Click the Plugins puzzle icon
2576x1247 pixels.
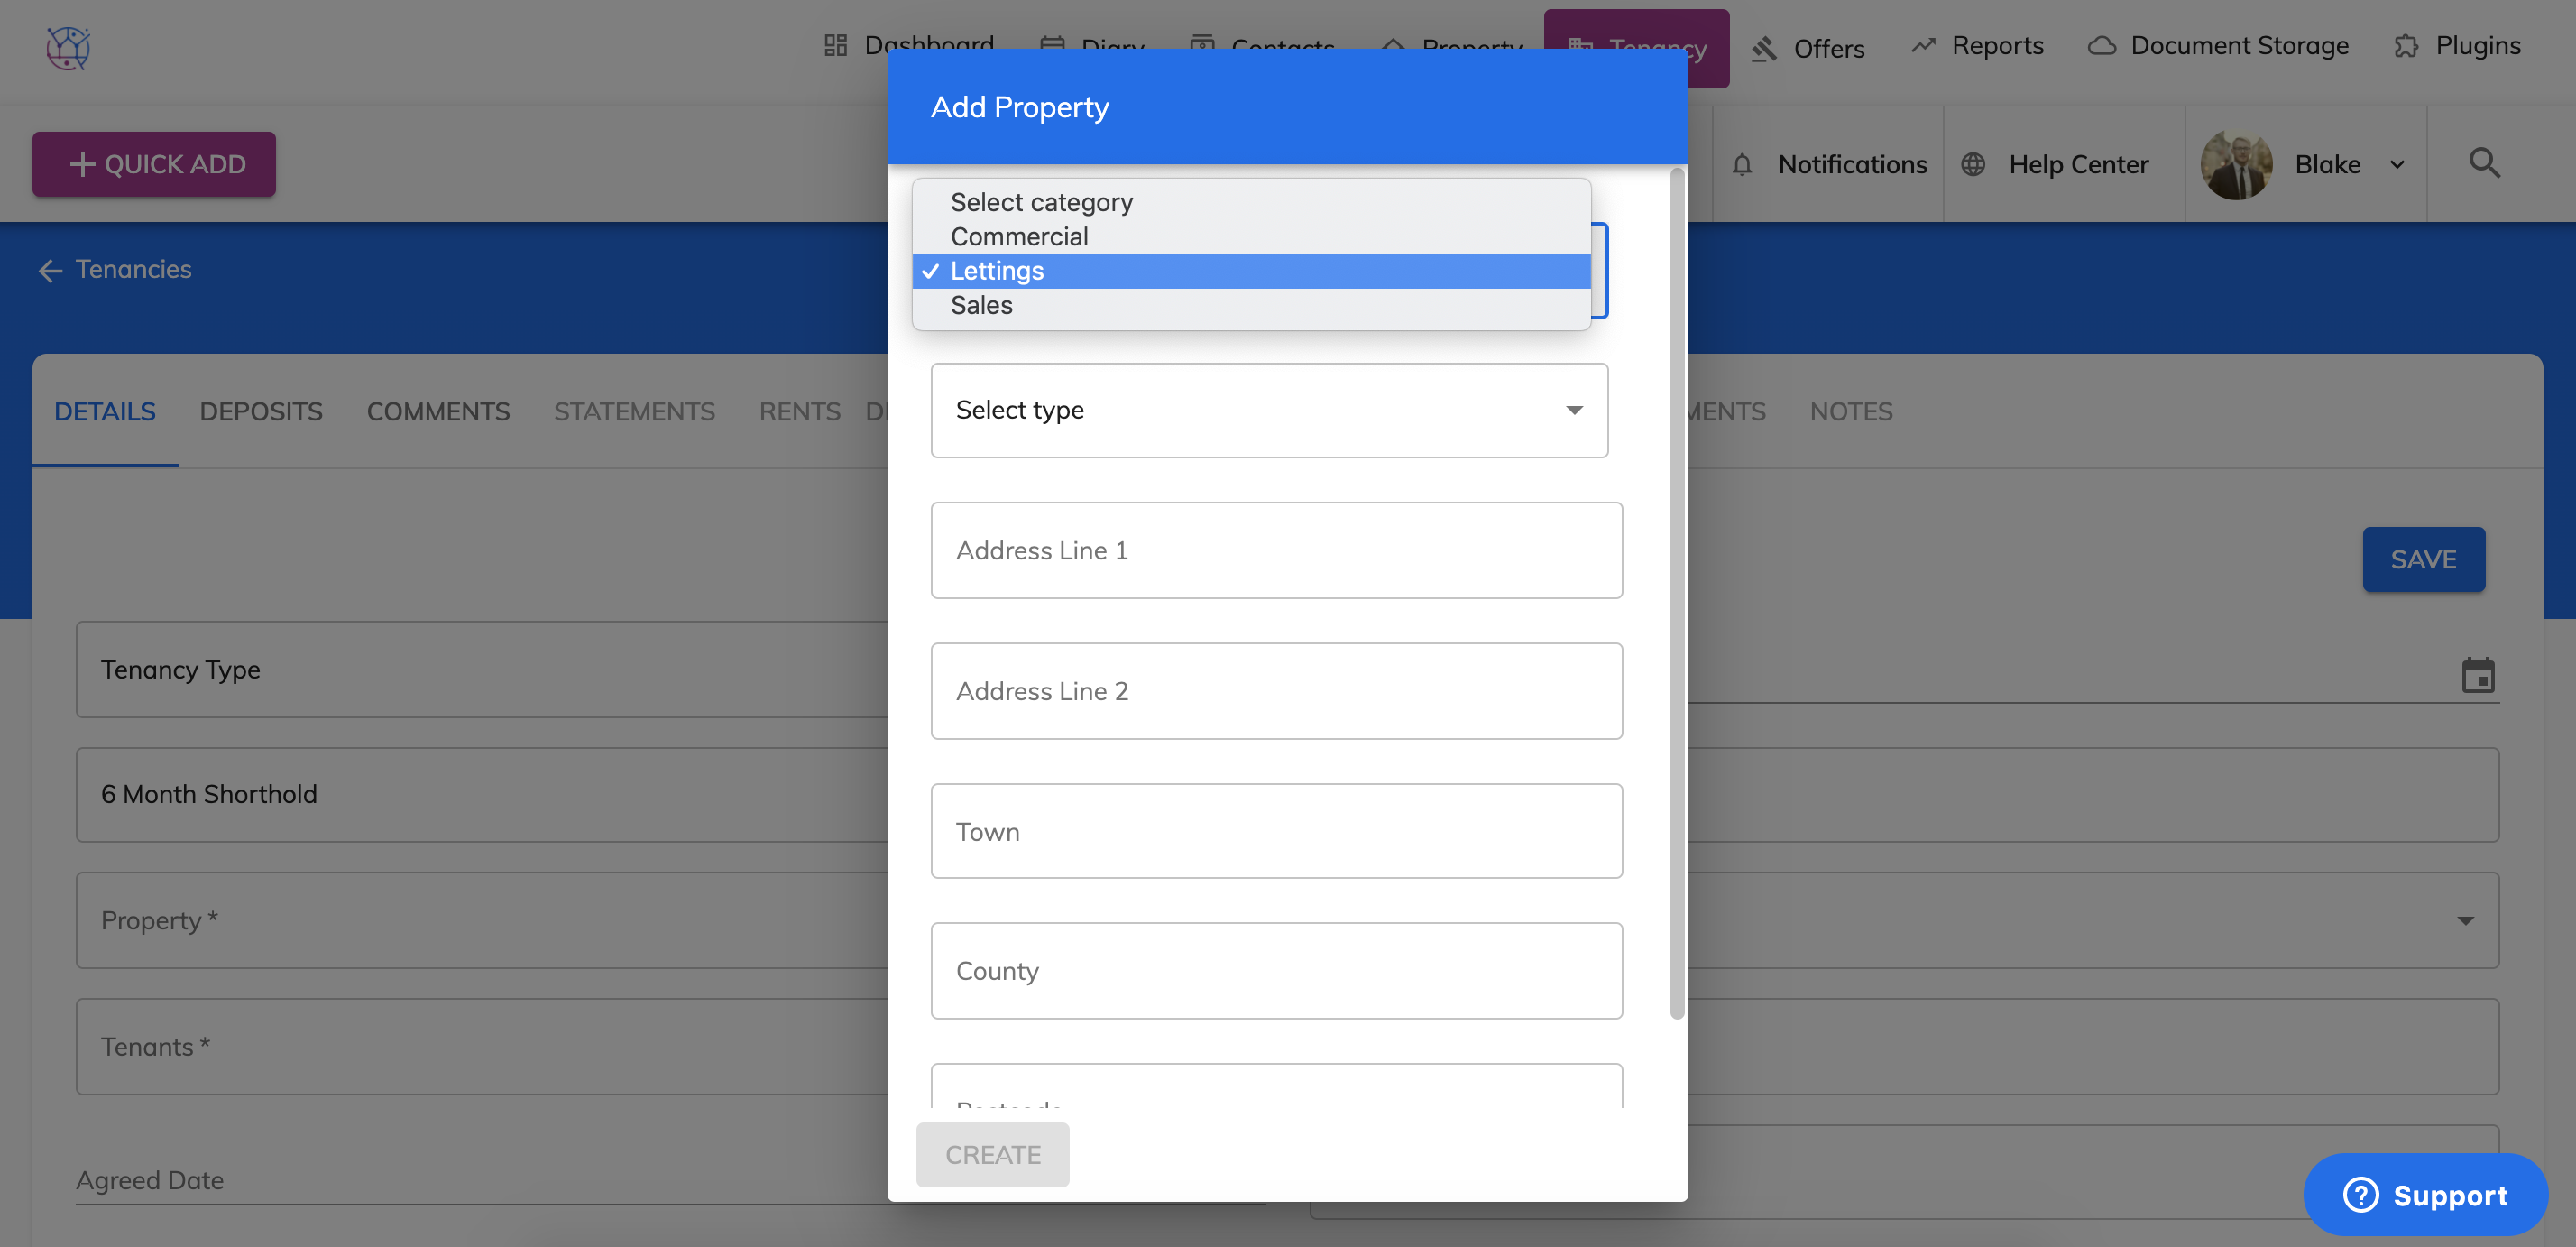tap(2406, 46)
